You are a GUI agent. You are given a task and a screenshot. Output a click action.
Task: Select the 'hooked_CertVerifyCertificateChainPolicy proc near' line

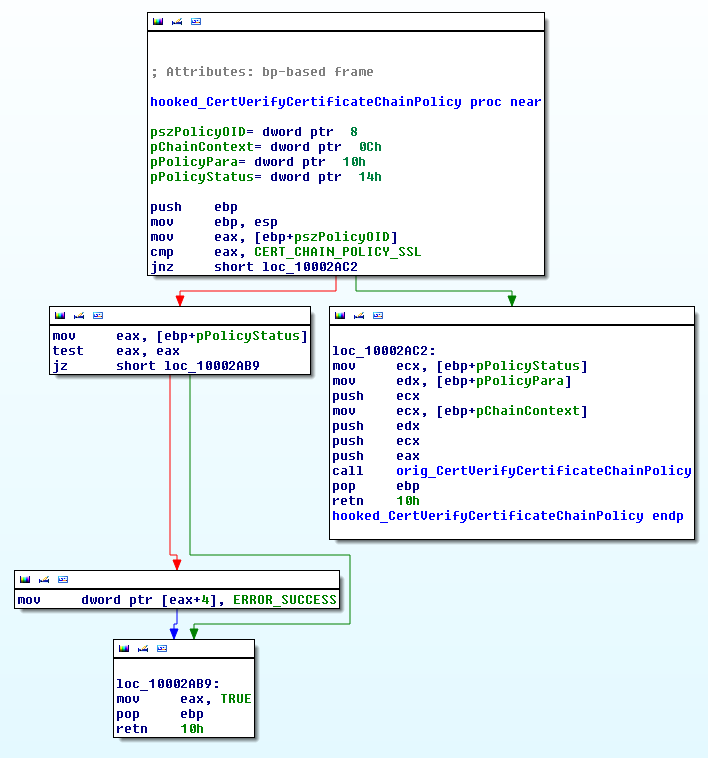tap(346, 102)
